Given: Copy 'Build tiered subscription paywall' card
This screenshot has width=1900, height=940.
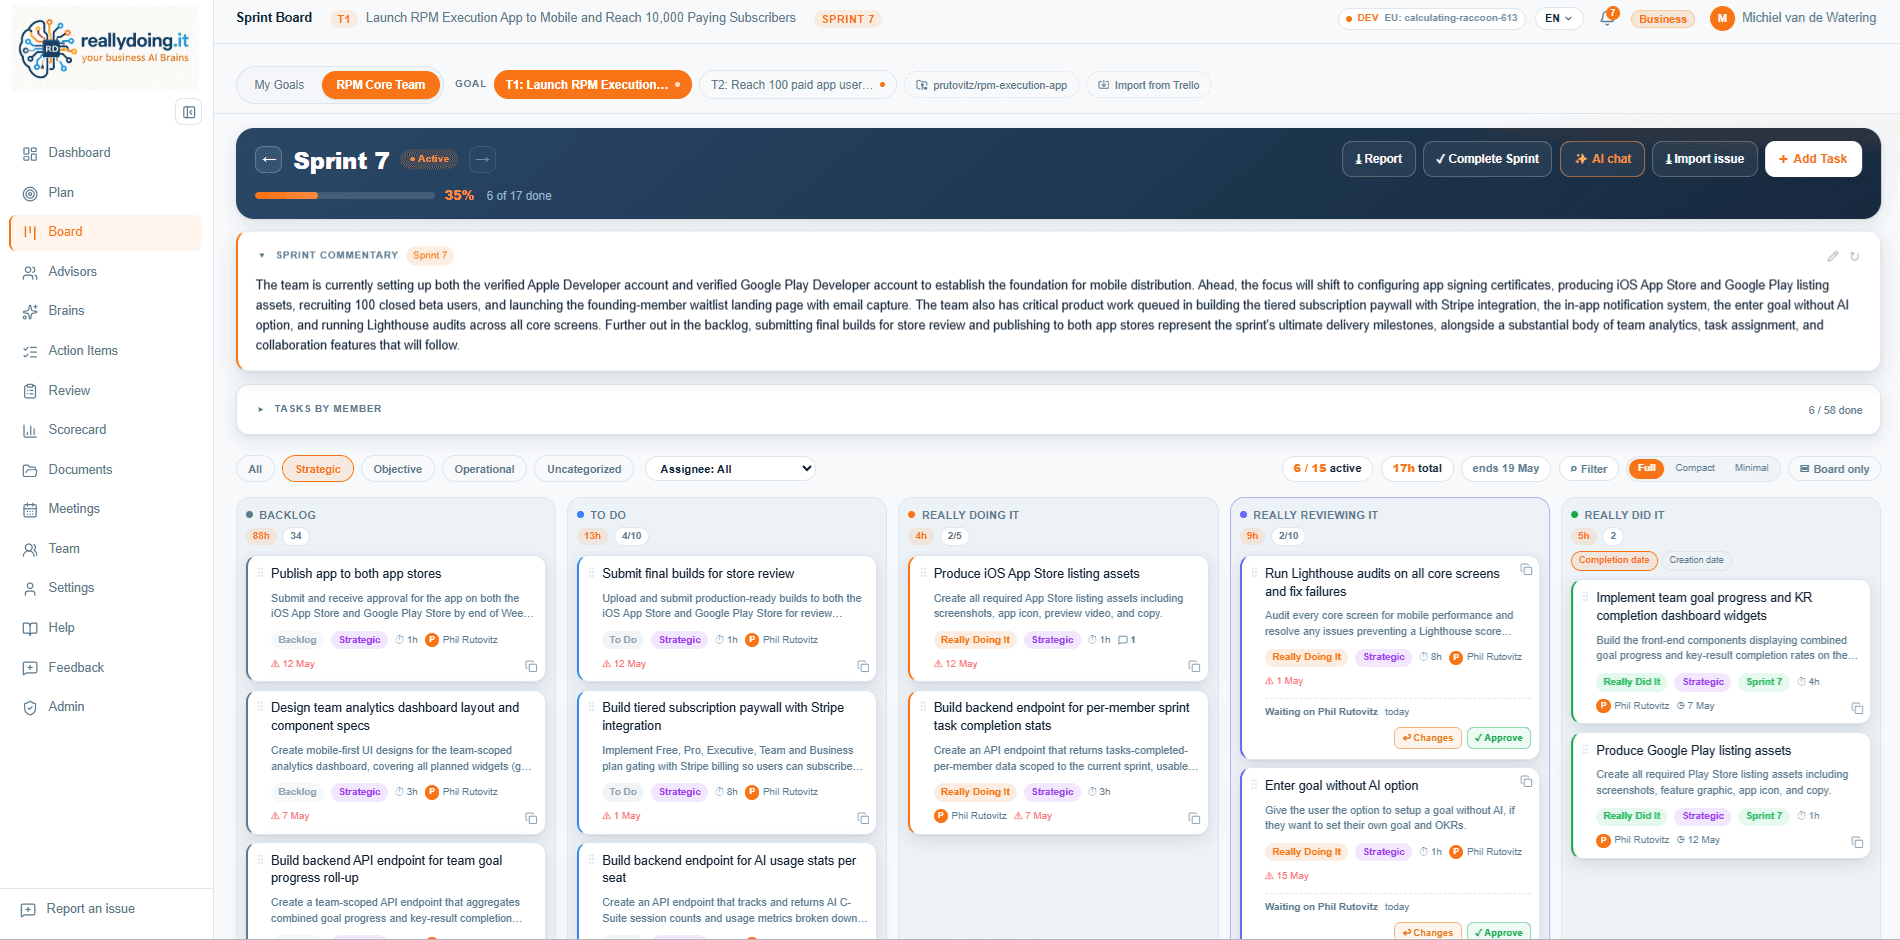Looking at the screenshot, I should [863, 818].
